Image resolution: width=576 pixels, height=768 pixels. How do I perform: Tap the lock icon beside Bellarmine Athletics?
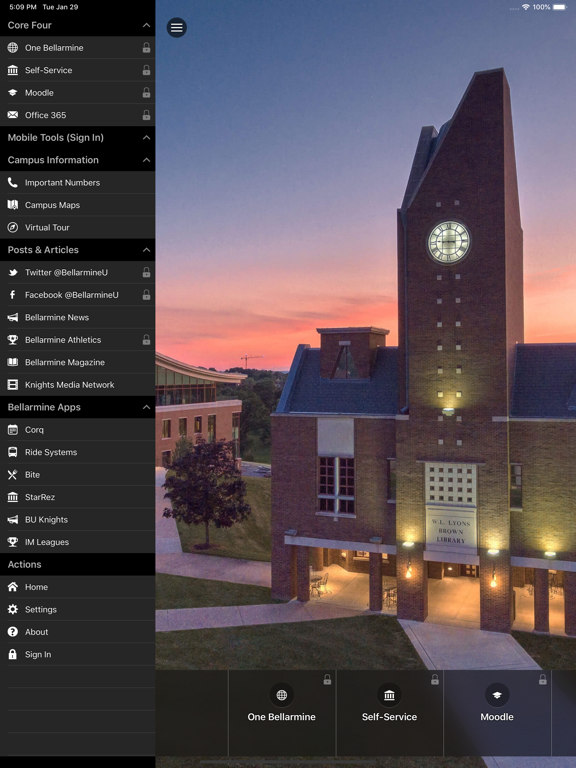146,339
